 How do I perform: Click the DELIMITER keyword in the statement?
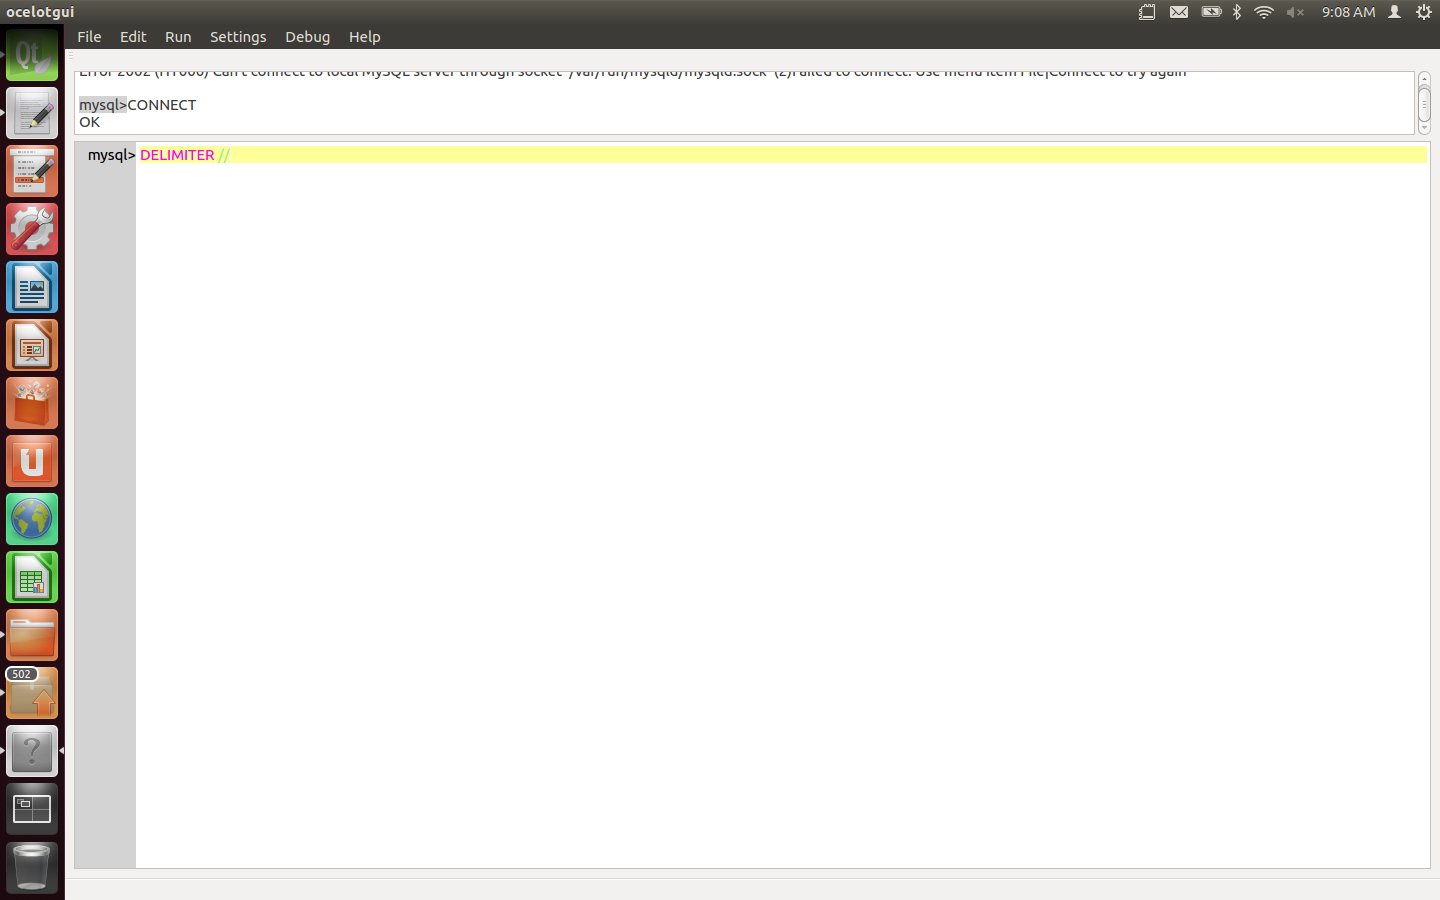pyautogui.click(x=177, y=155)
